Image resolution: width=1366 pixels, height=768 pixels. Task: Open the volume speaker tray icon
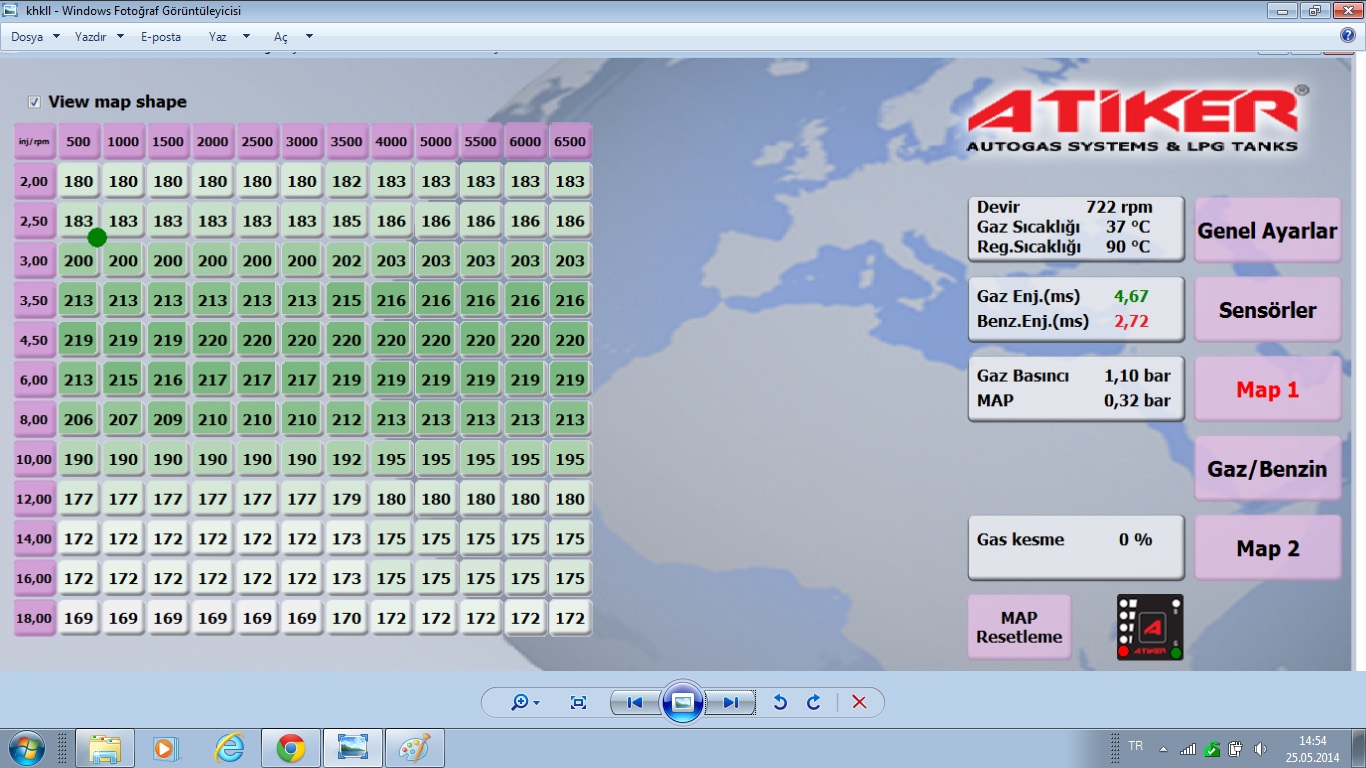click(1260, 748)
